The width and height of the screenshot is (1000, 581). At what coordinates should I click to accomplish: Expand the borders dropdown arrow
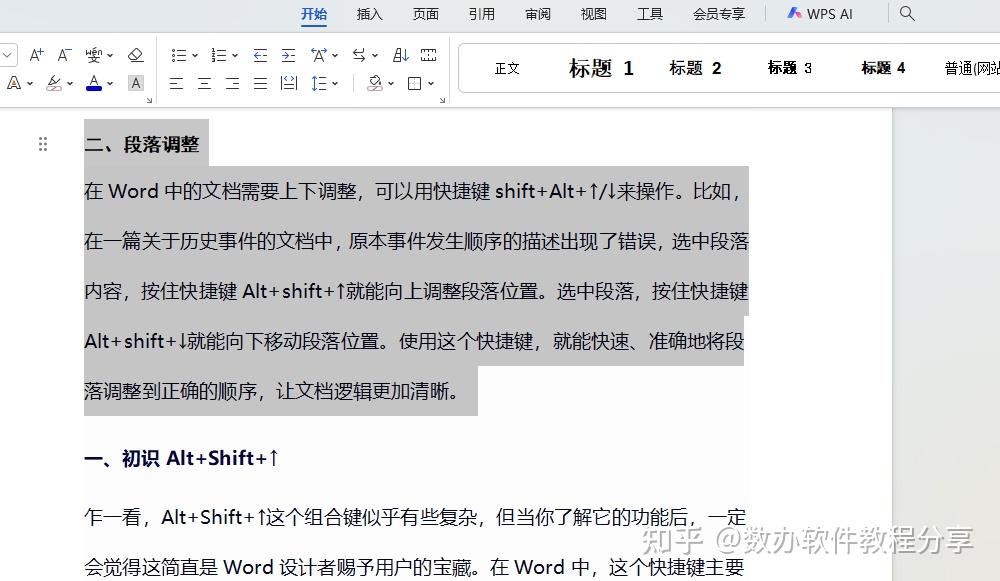point(430,83)
